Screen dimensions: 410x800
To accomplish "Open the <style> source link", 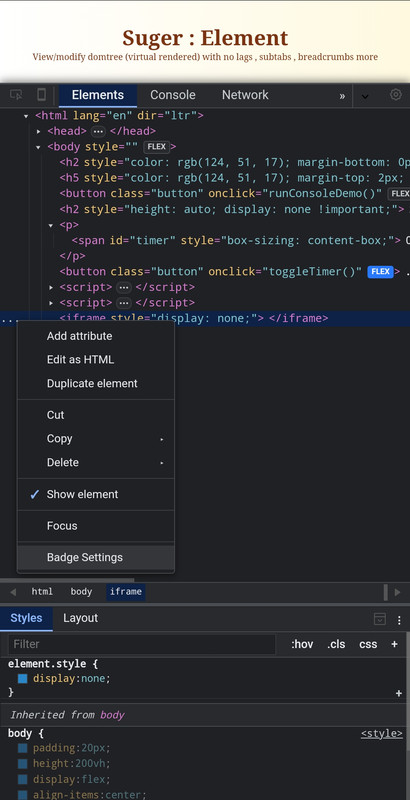I will pyautogui.click(x=381, y=734).
